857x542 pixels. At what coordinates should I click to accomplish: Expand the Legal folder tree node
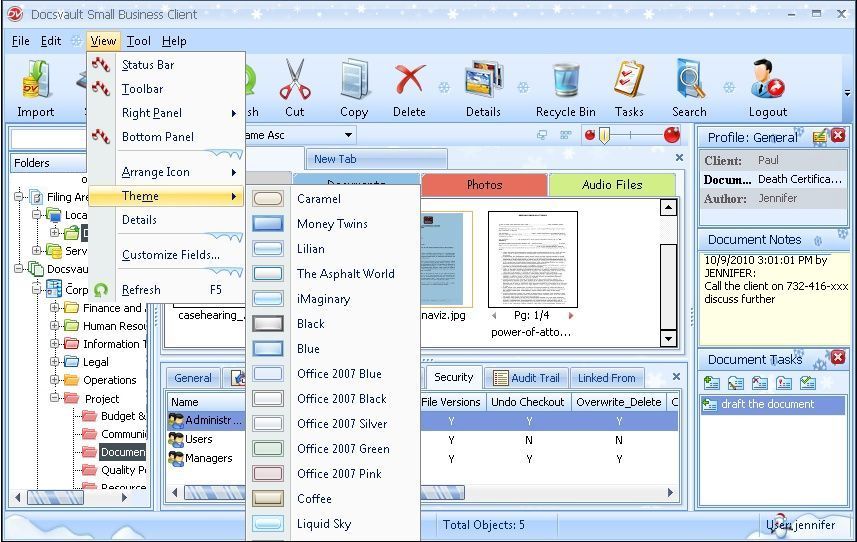point(54,362)
